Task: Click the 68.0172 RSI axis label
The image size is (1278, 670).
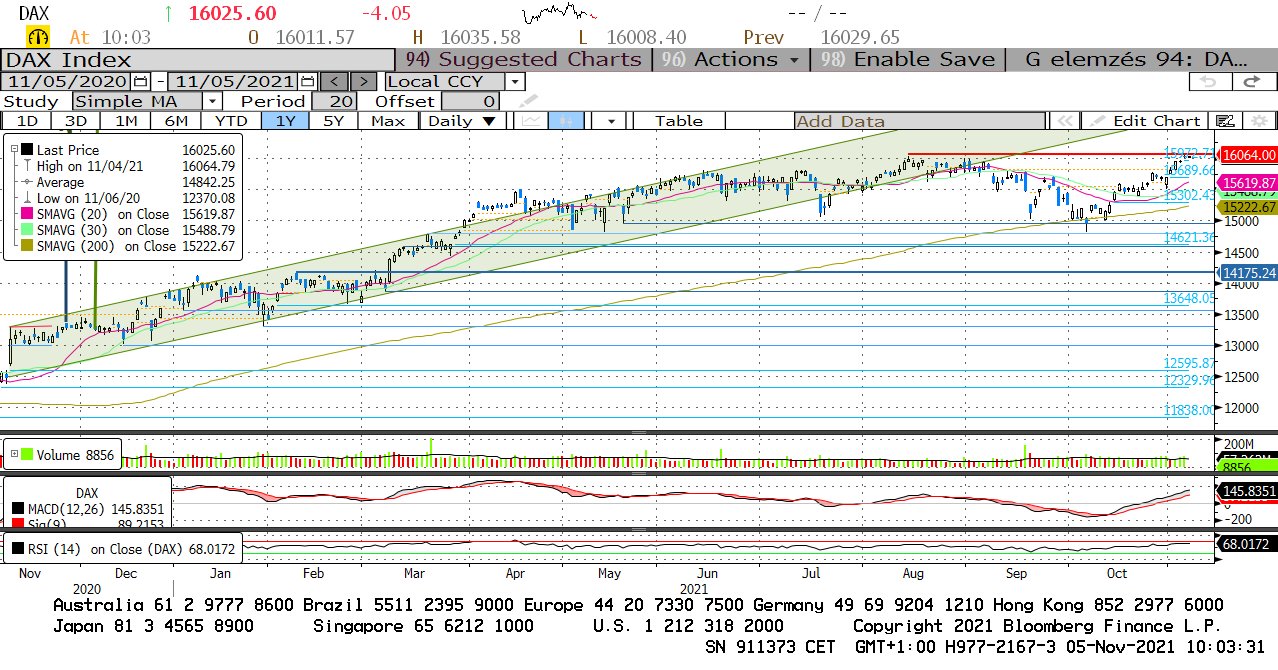Action: (1248, 544)
